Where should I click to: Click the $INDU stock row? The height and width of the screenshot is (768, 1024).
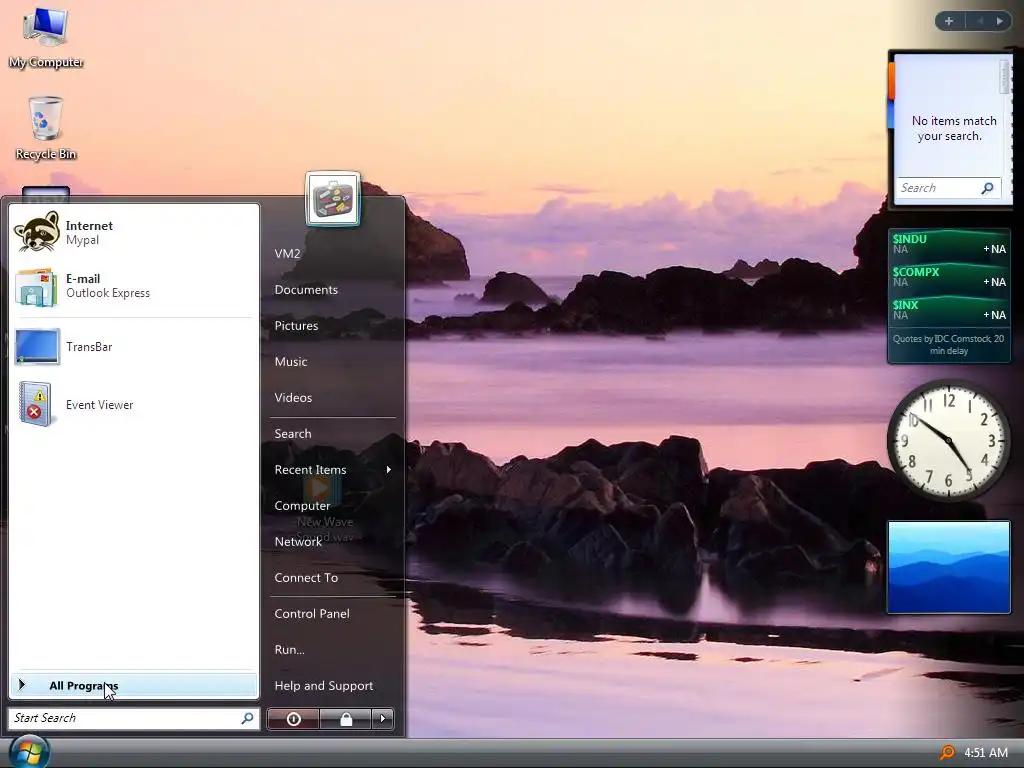pyautogui.click(x=949, y=244)
